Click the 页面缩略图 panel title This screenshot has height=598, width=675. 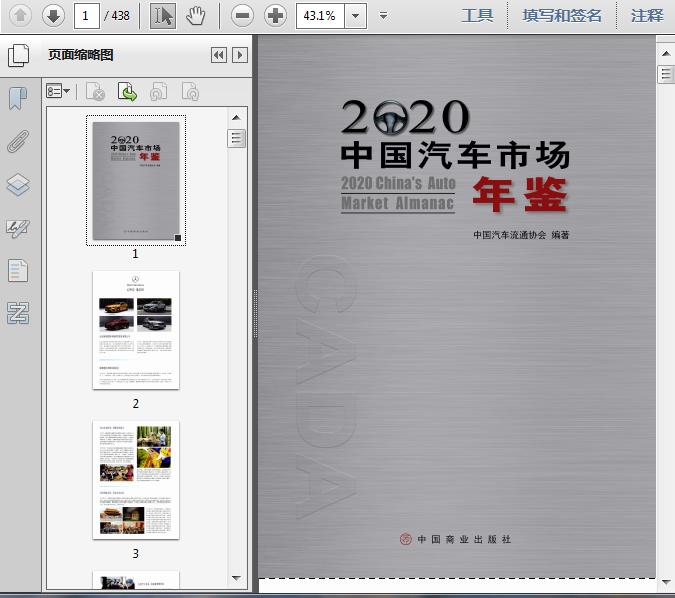tap(81, 55)
